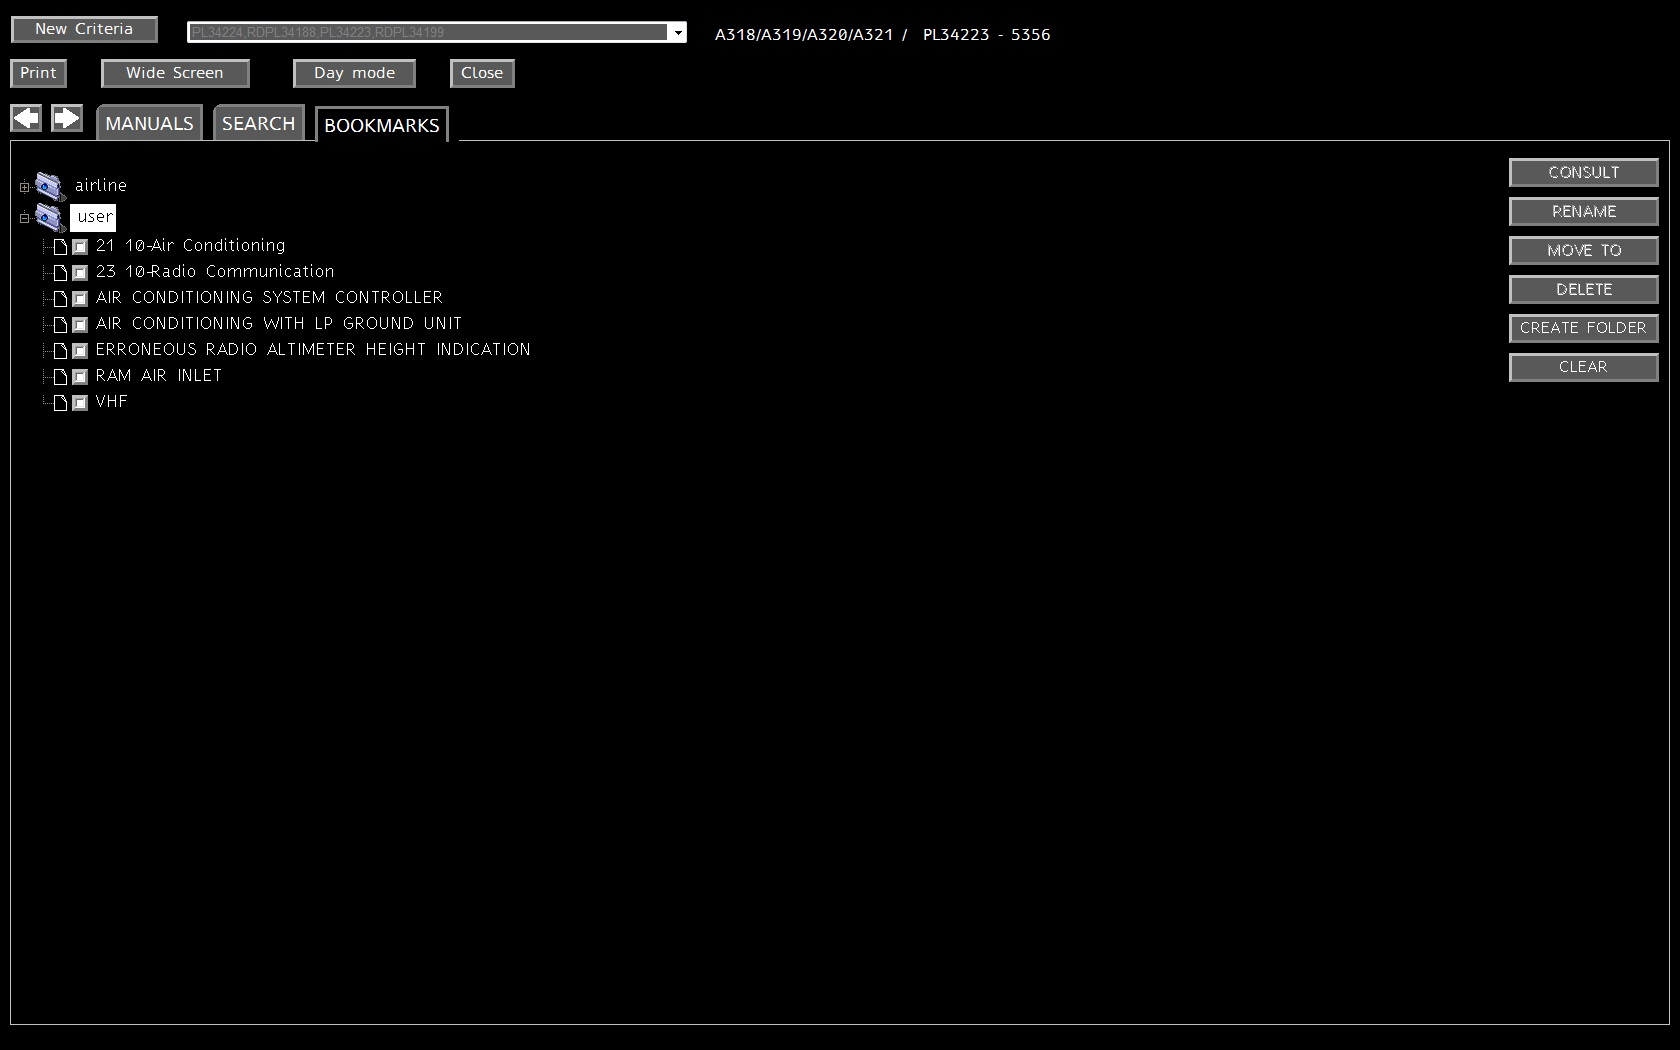Switch to the MANUALS tab
The image size is (1680, 1050).
click(149, 124)
